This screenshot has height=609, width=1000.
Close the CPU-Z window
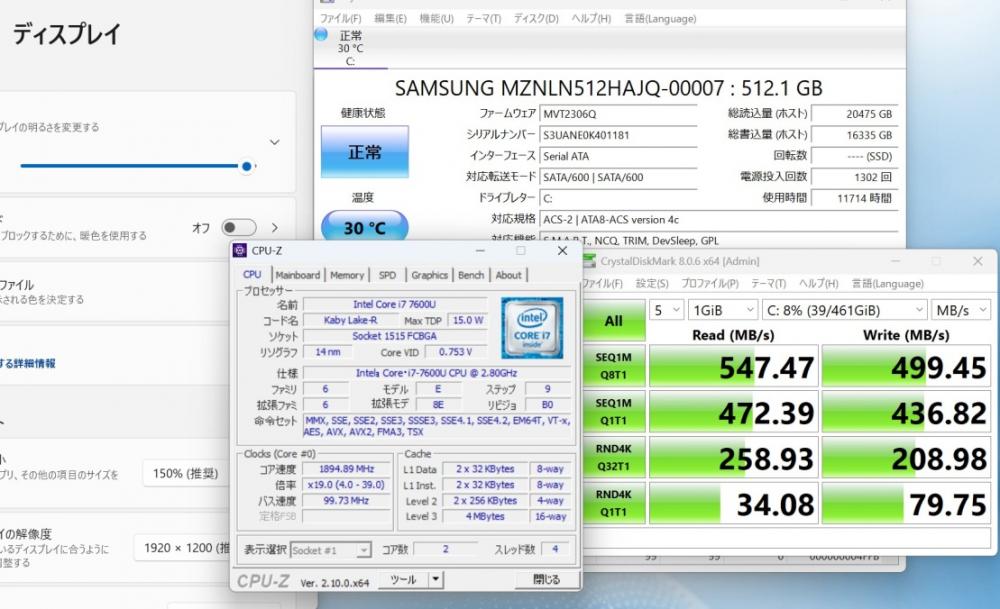(562, 251)
